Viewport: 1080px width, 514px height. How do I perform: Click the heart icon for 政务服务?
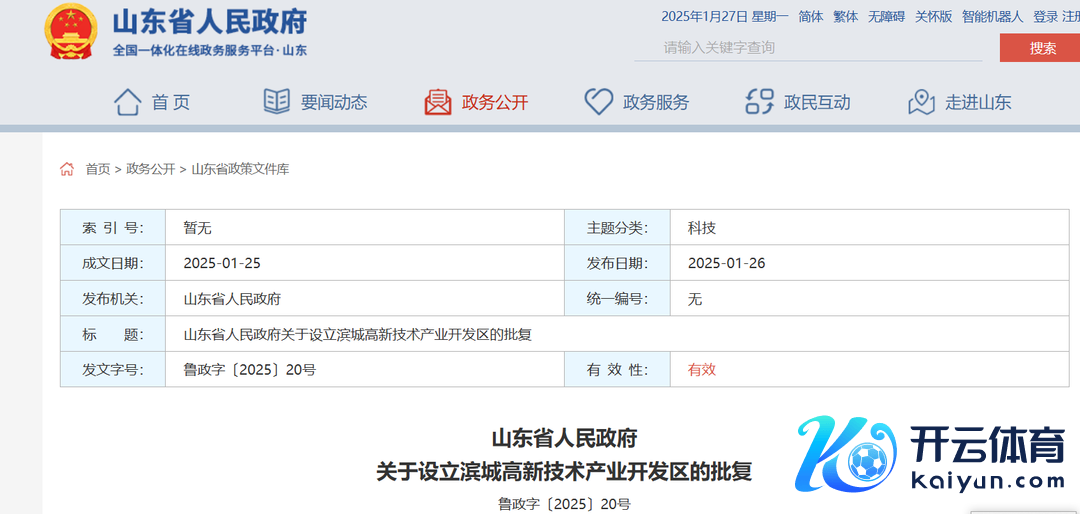tap(598, 102)
